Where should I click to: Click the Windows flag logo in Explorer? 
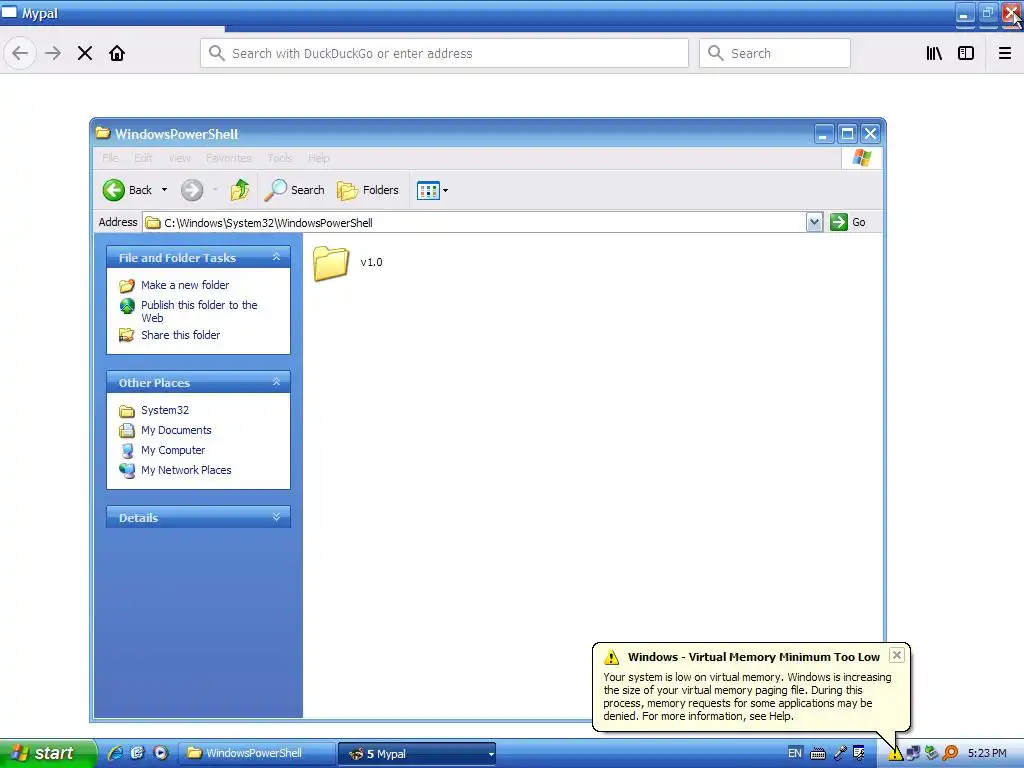tap(861, 157)
